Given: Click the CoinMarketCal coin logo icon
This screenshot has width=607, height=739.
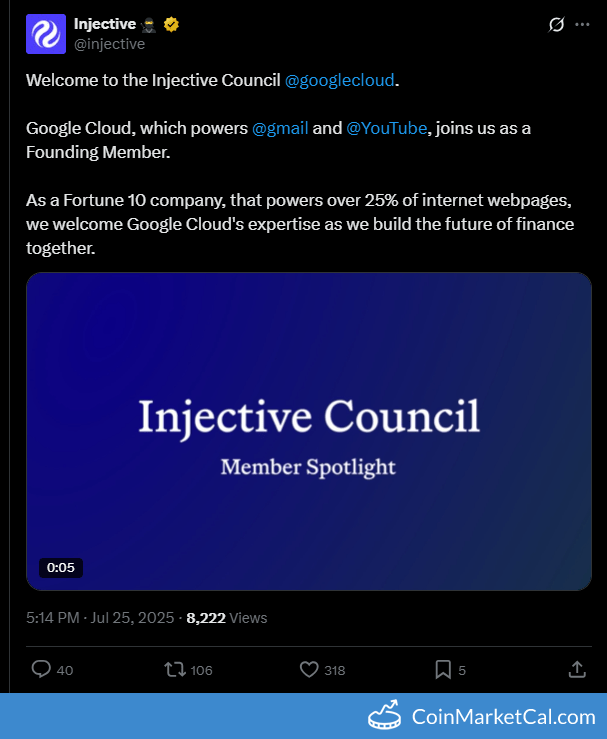Looking at the screenshot, I should [x=384, y=715].
